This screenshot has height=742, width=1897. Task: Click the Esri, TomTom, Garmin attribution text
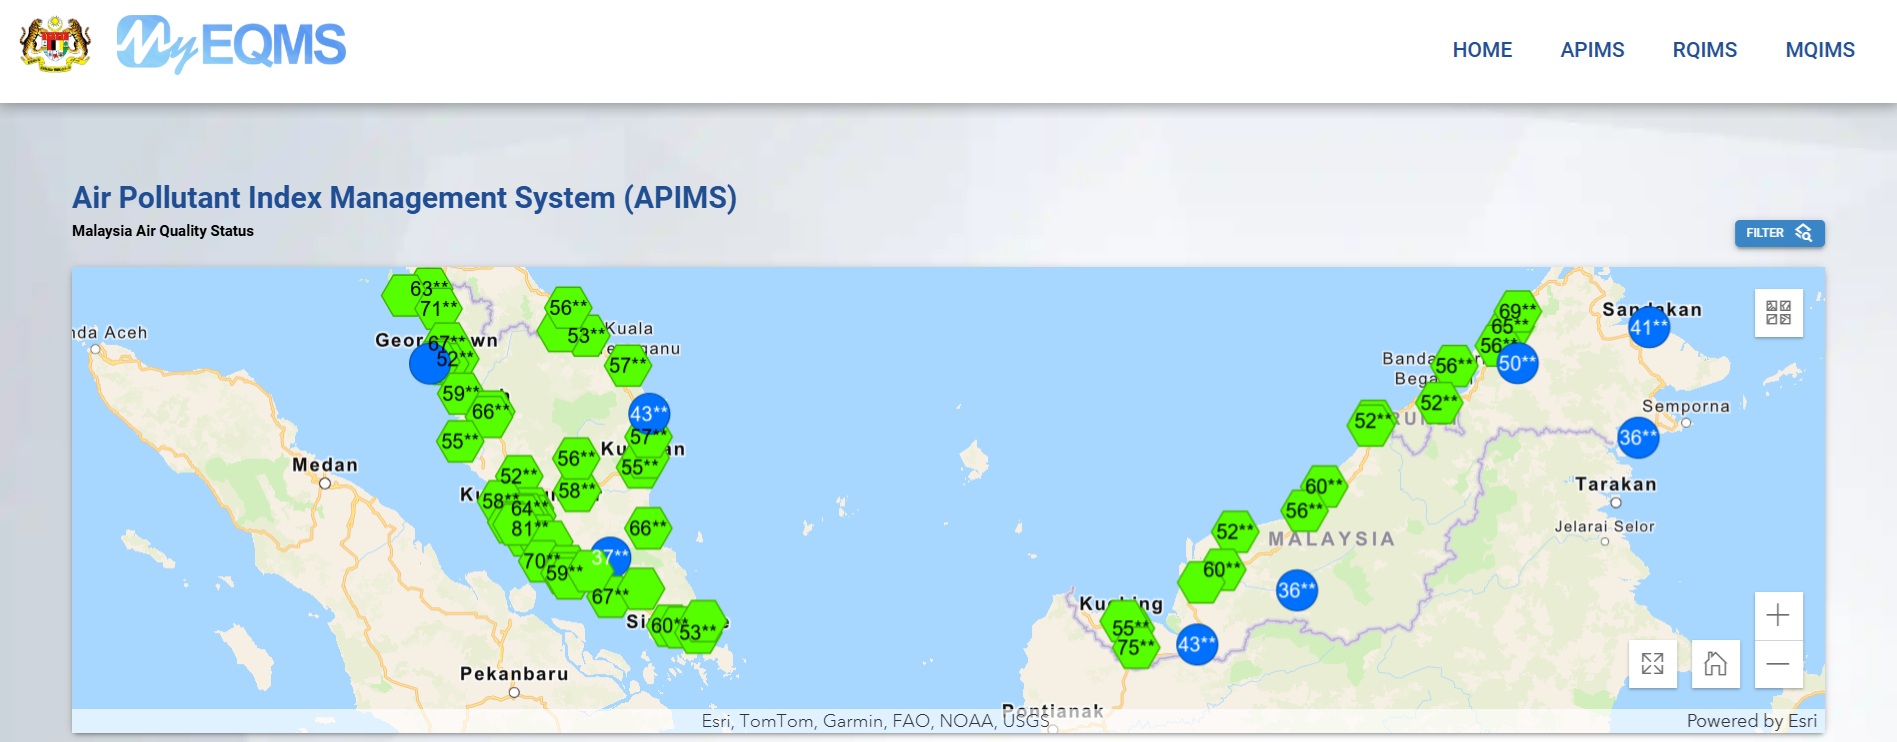click(875, 721)
